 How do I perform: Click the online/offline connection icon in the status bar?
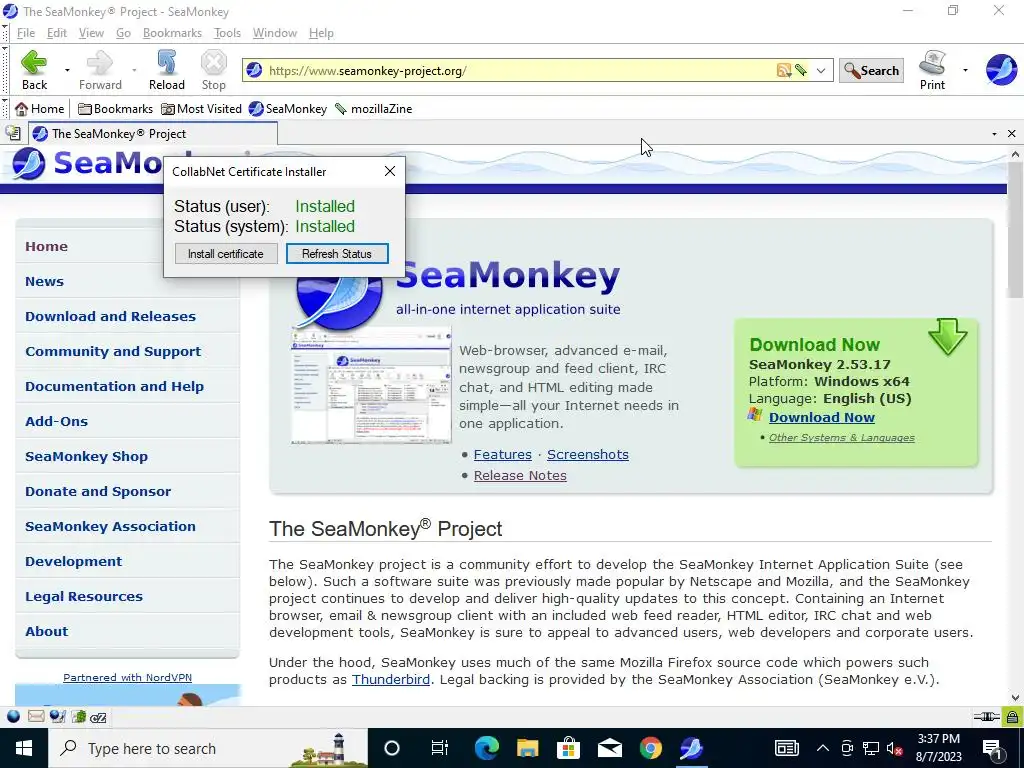[x=986, y=717]
